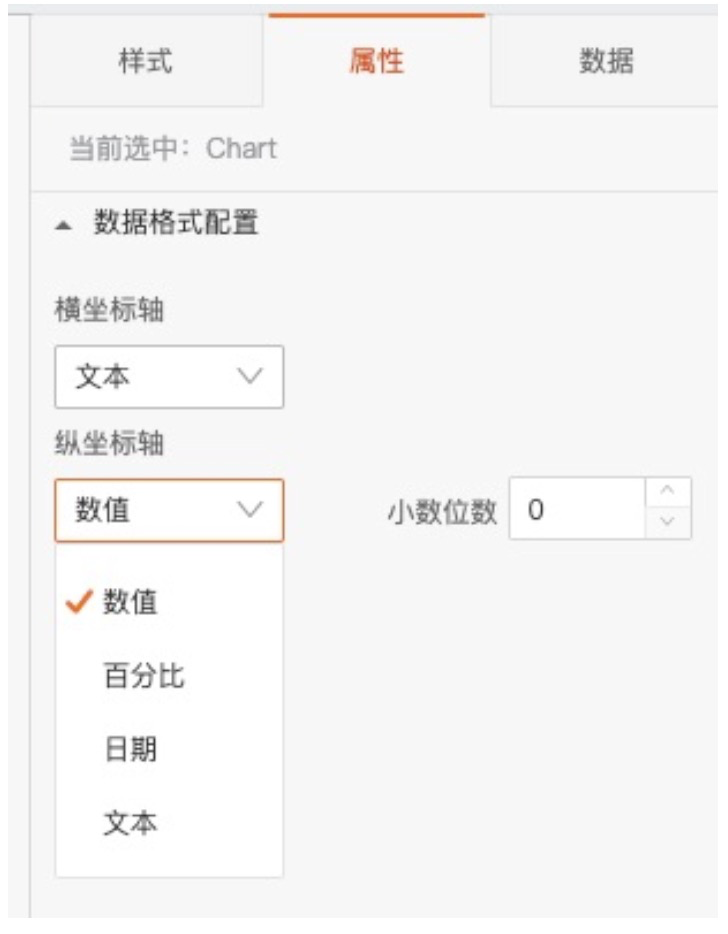This screenshot has height=934, width=728.
Task: Select the 属性 tab
Action: coord(377,61)
